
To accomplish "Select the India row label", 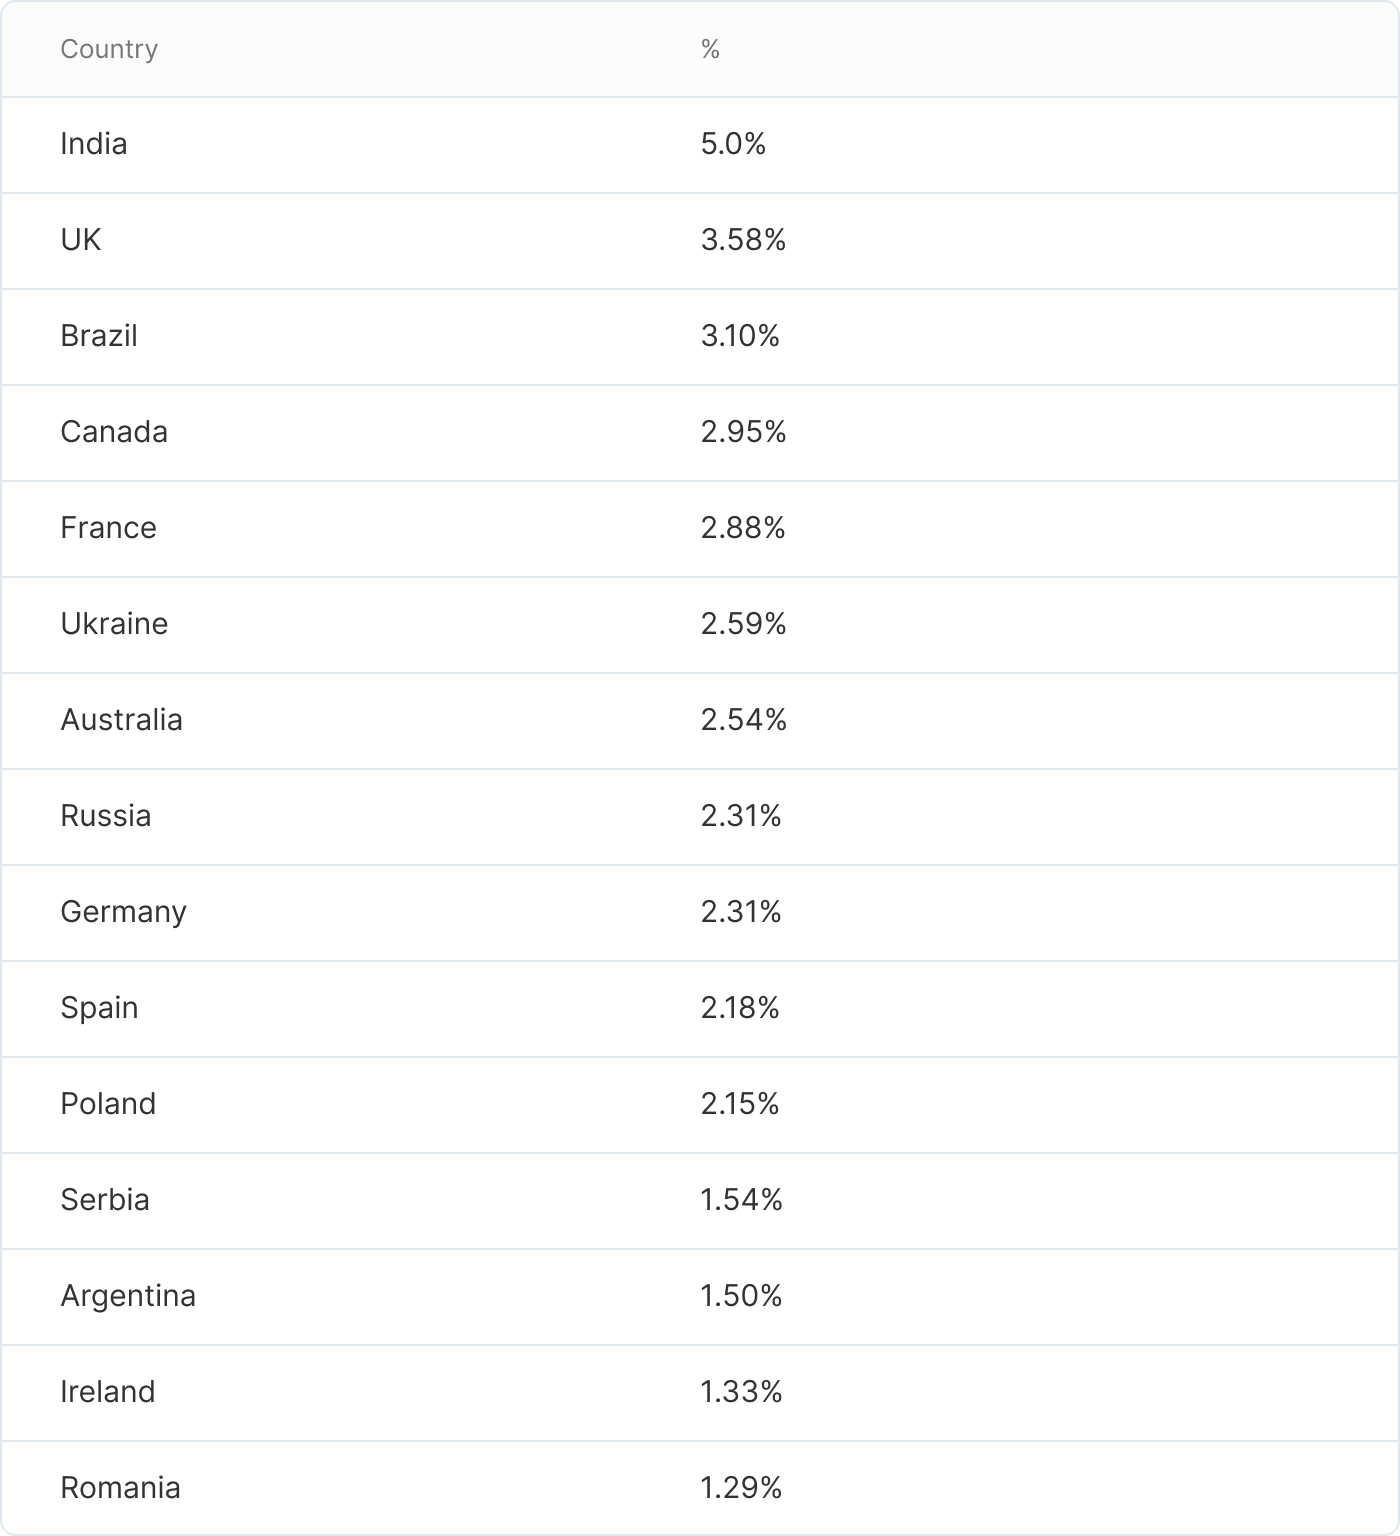I will 94,144.
